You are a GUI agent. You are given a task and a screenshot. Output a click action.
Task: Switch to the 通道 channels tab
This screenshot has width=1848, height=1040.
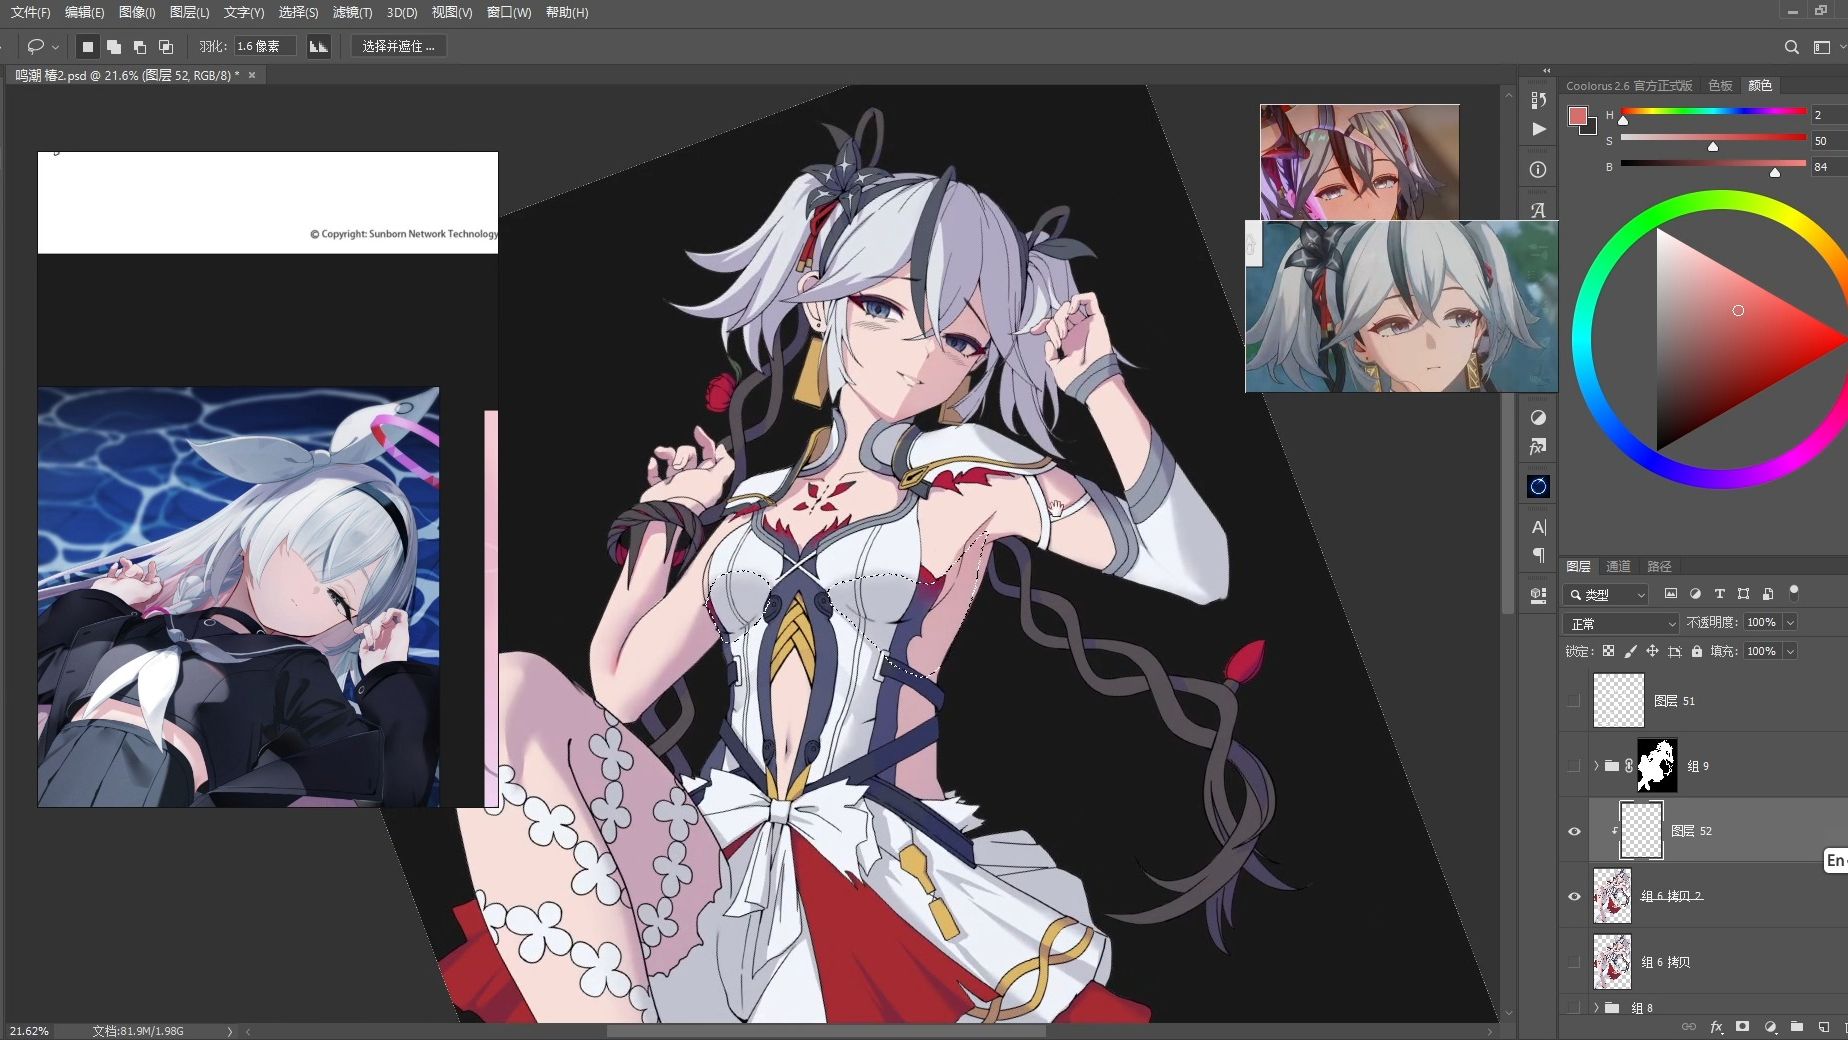1618,567
